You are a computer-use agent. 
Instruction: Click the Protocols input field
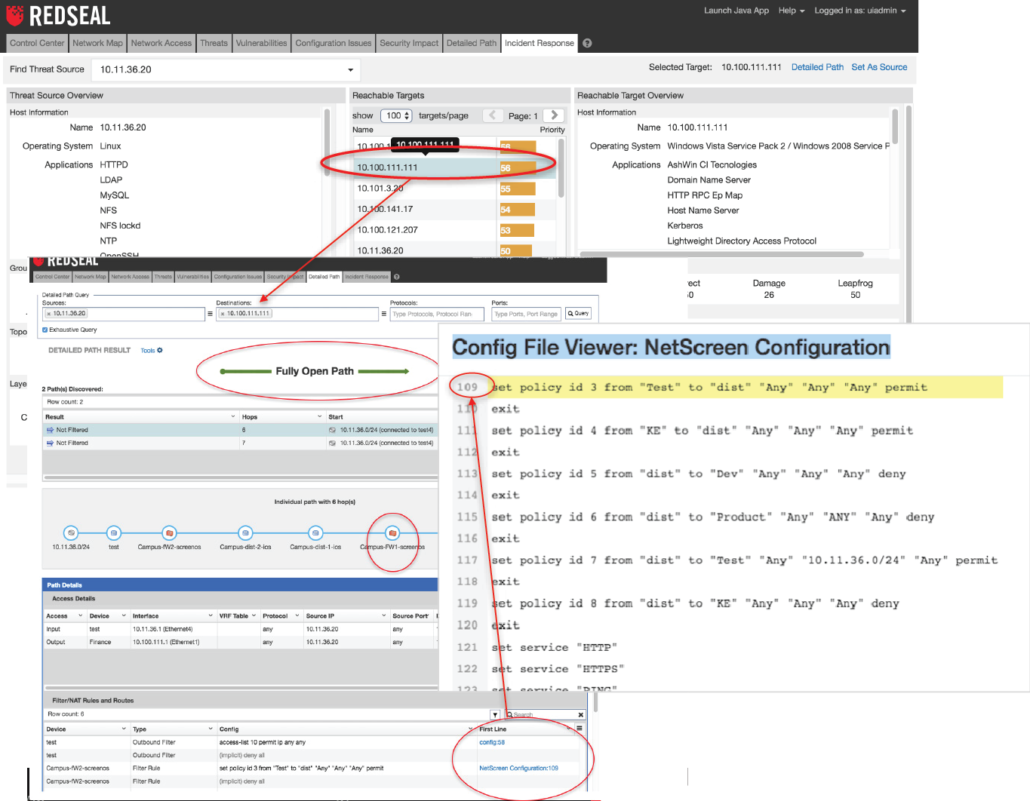437,314
